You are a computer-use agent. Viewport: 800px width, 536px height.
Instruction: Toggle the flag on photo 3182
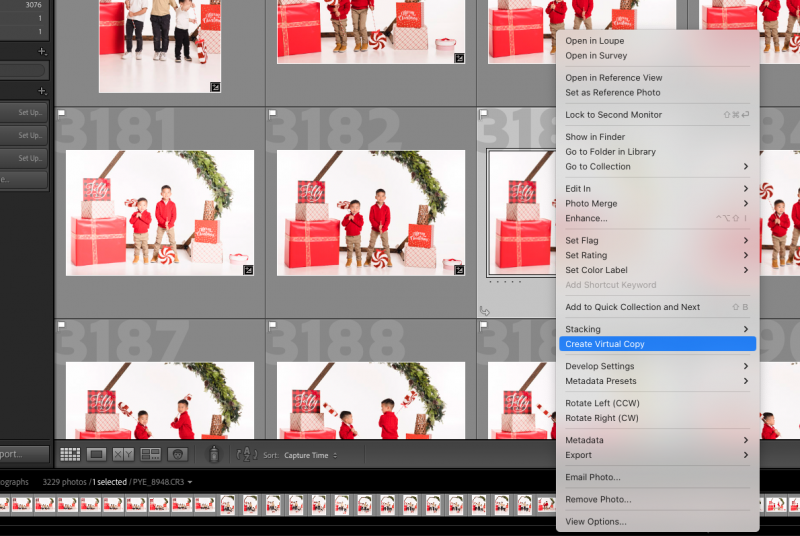pyautogui.click(x=273, y=114)
